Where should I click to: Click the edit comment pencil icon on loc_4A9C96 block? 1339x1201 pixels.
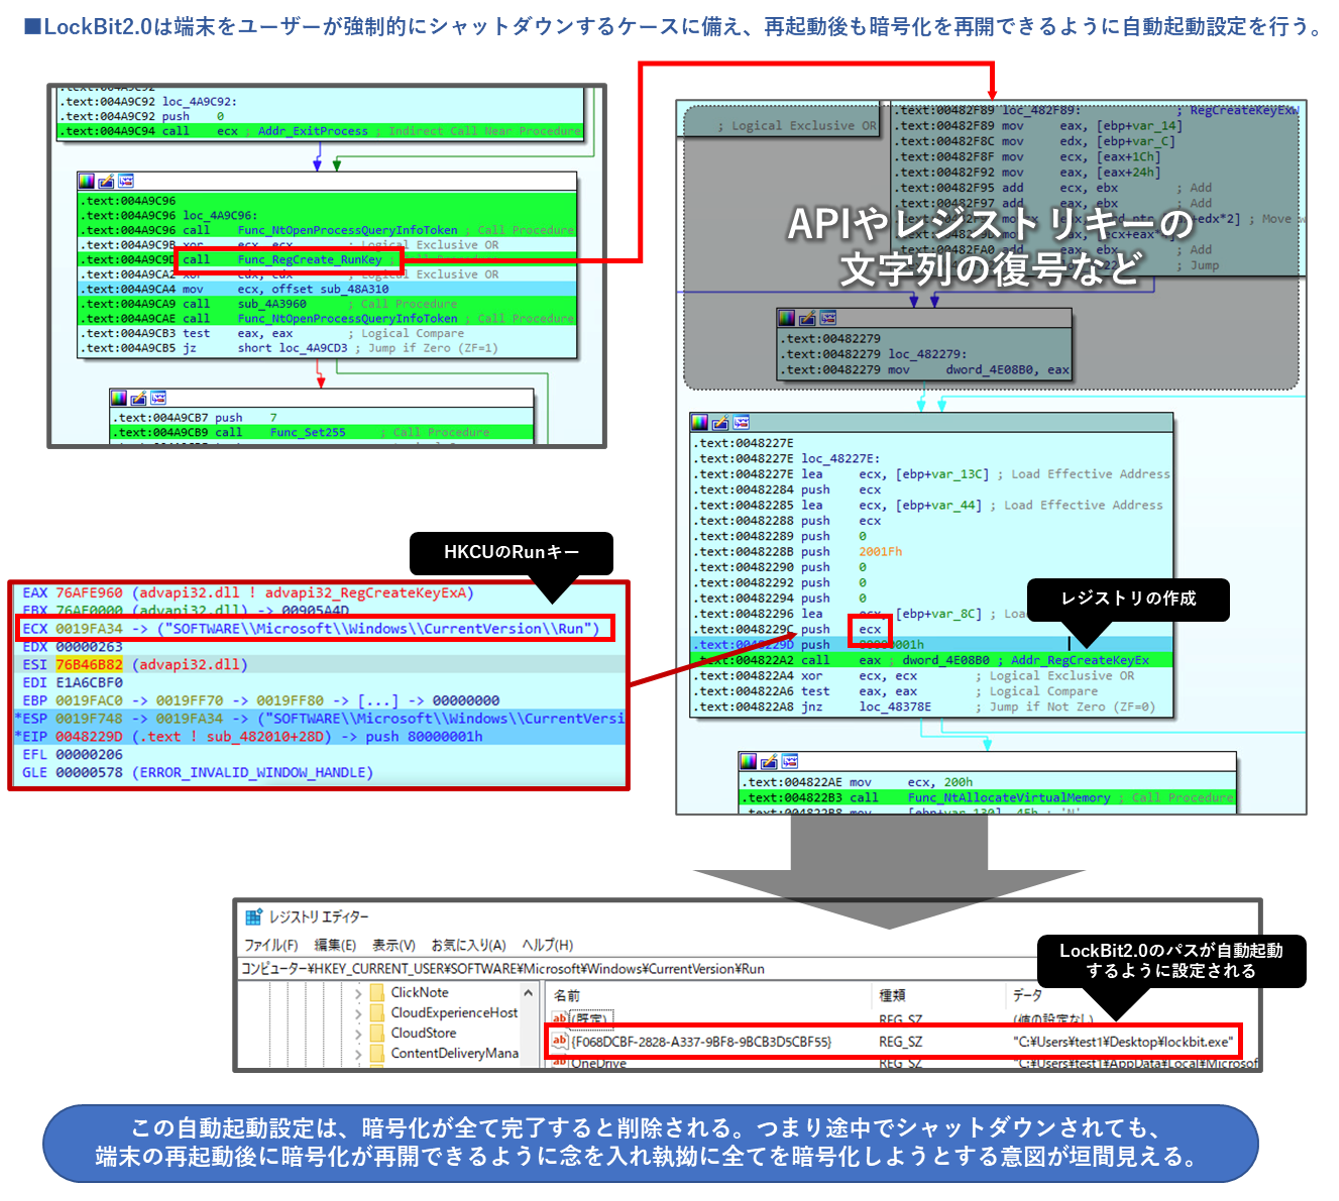[106, 181]
